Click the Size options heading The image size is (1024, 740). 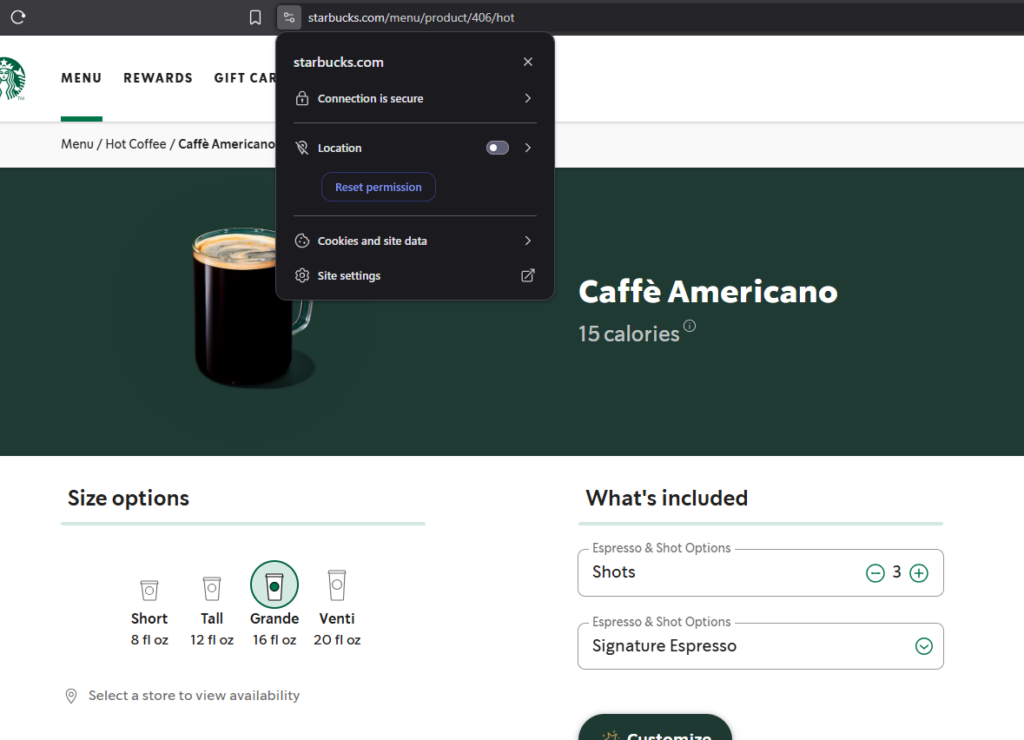point(129,498)
